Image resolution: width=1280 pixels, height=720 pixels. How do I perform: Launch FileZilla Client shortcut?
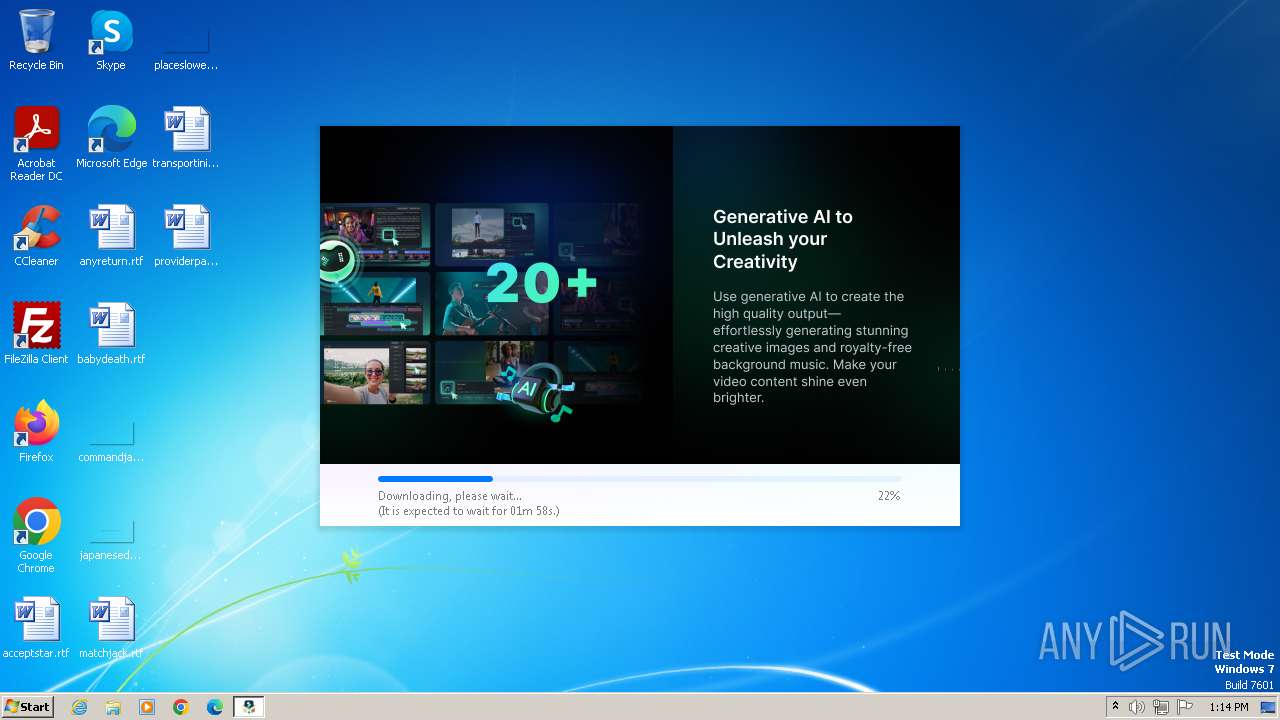coord(36,334)
